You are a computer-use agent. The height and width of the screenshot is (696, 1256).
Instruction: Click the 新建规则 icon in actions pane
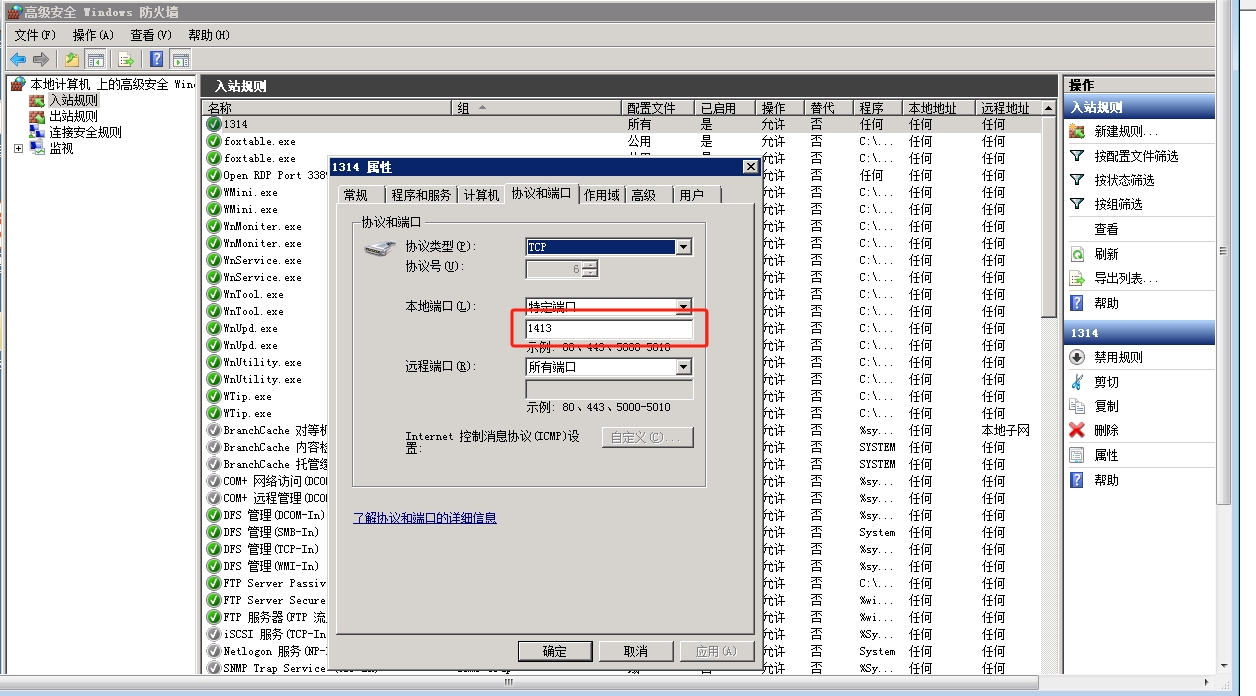click(x=1077, y=131)
